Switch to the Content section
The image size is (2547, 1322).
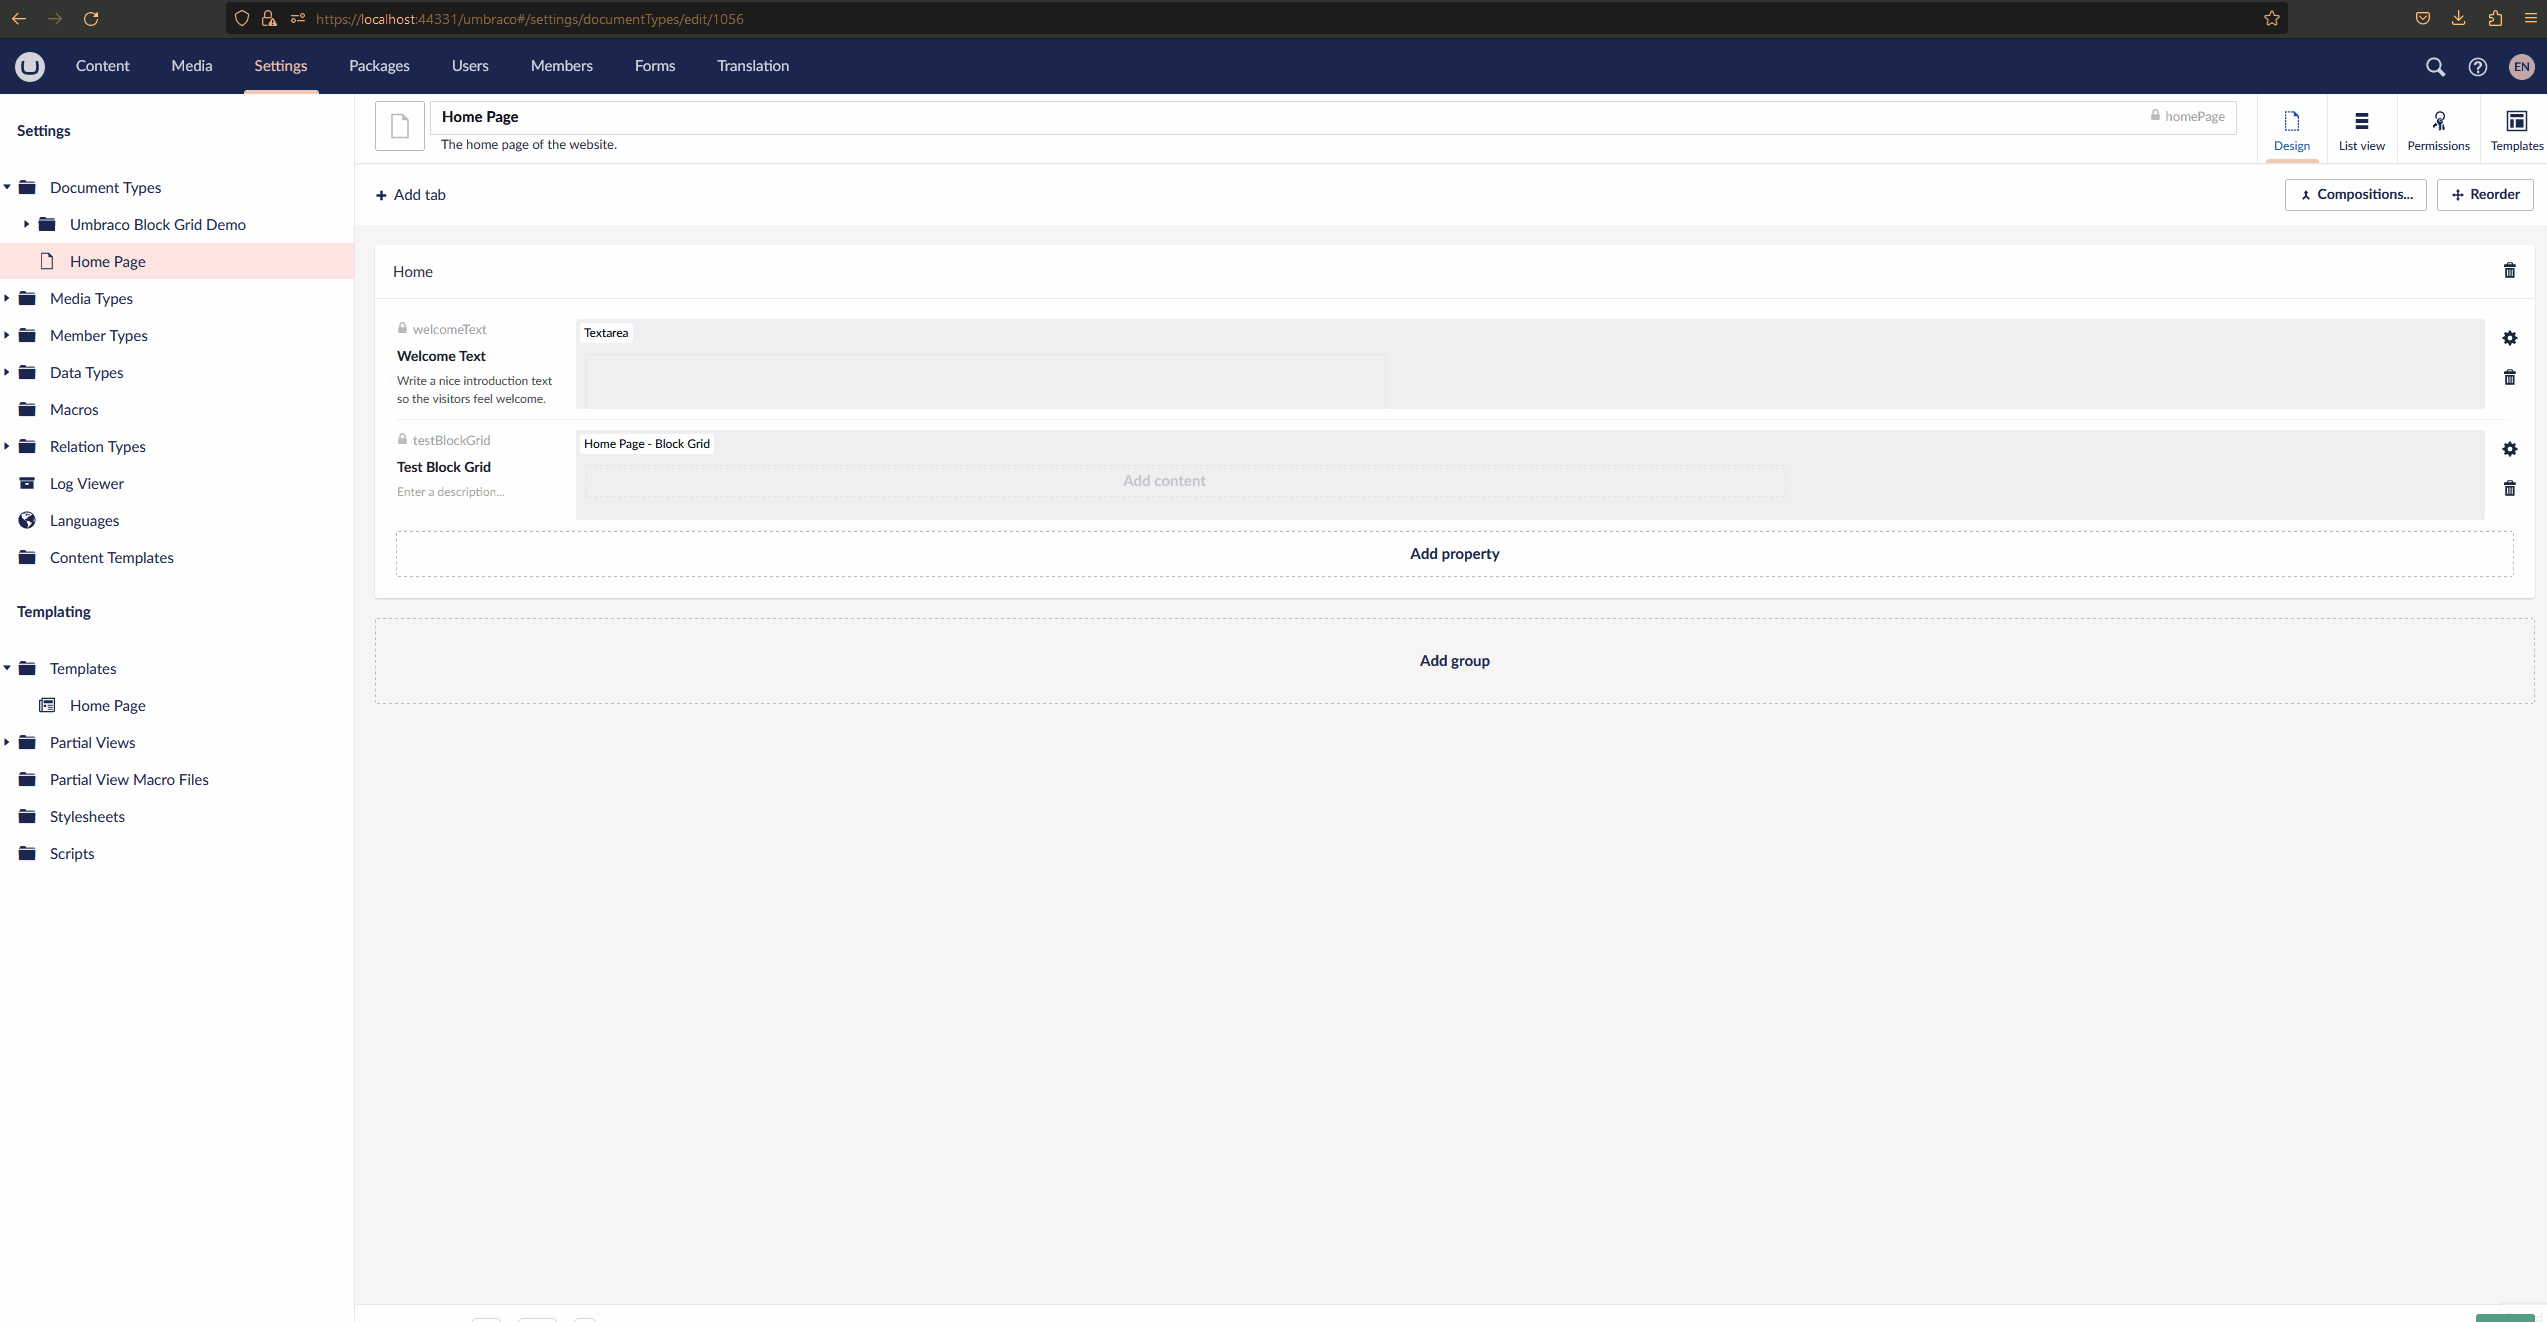(102, 66)
